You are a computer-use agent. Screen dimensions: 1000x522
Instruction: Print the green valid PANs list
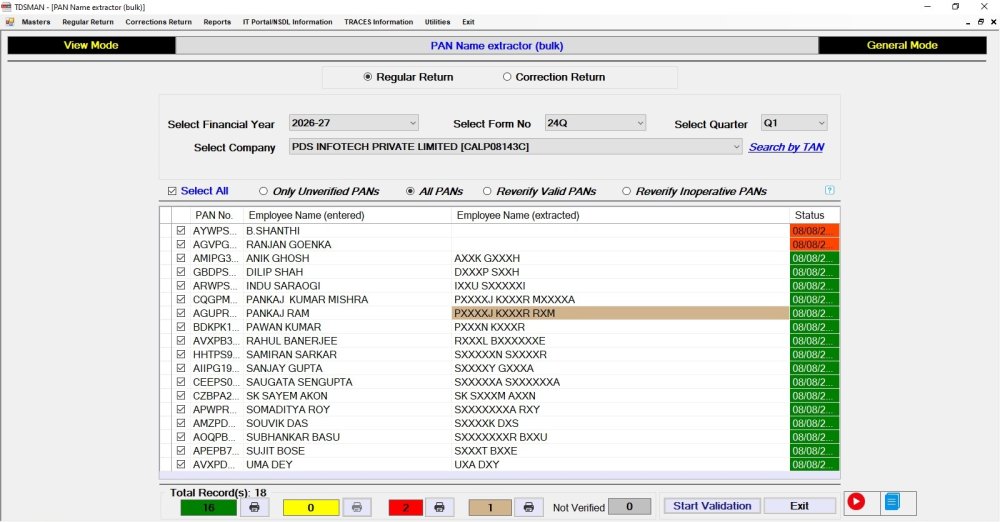(x=254, y=507)
